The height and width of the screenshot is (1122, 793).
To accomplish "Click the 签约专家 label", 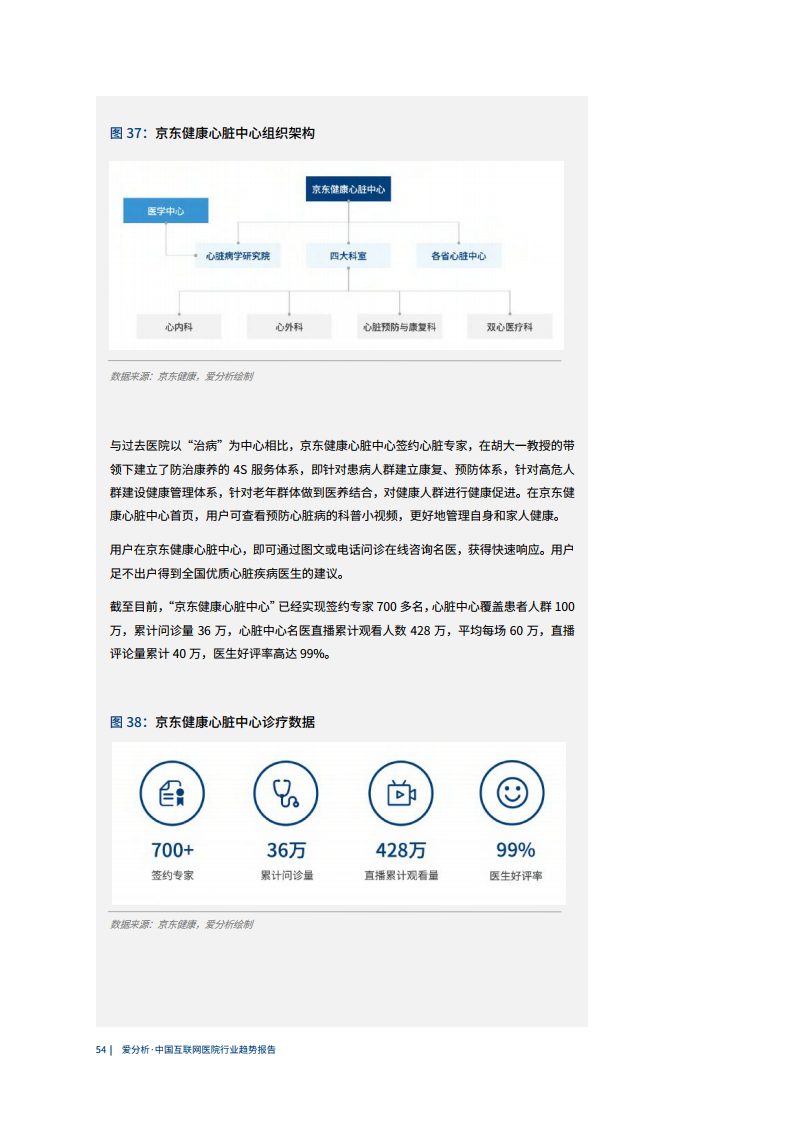I will click(x=172, y=875).
